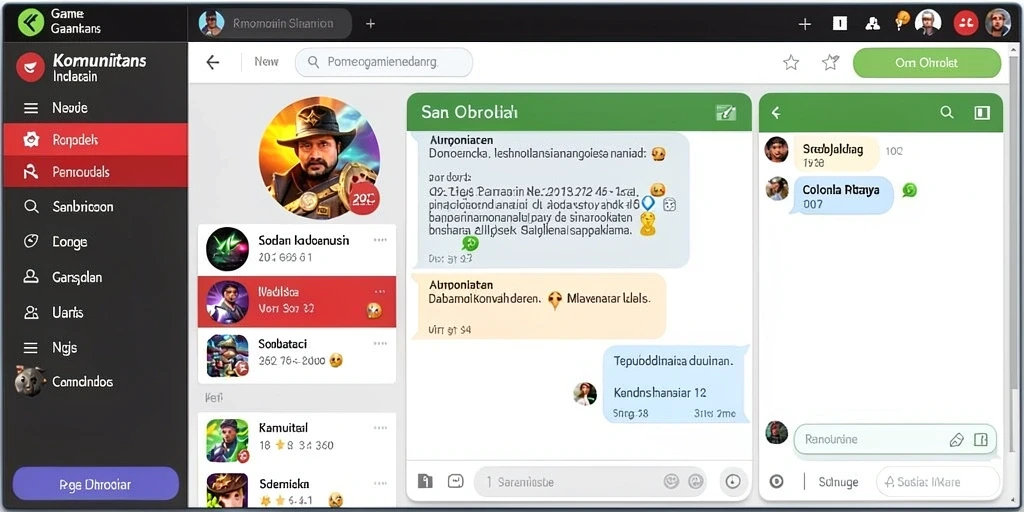Image resolution: width=1024 pixels, height=512 pixels.
Task: Click the purple Rge Dhrooiar button
Action: click(x=95, y=484)
